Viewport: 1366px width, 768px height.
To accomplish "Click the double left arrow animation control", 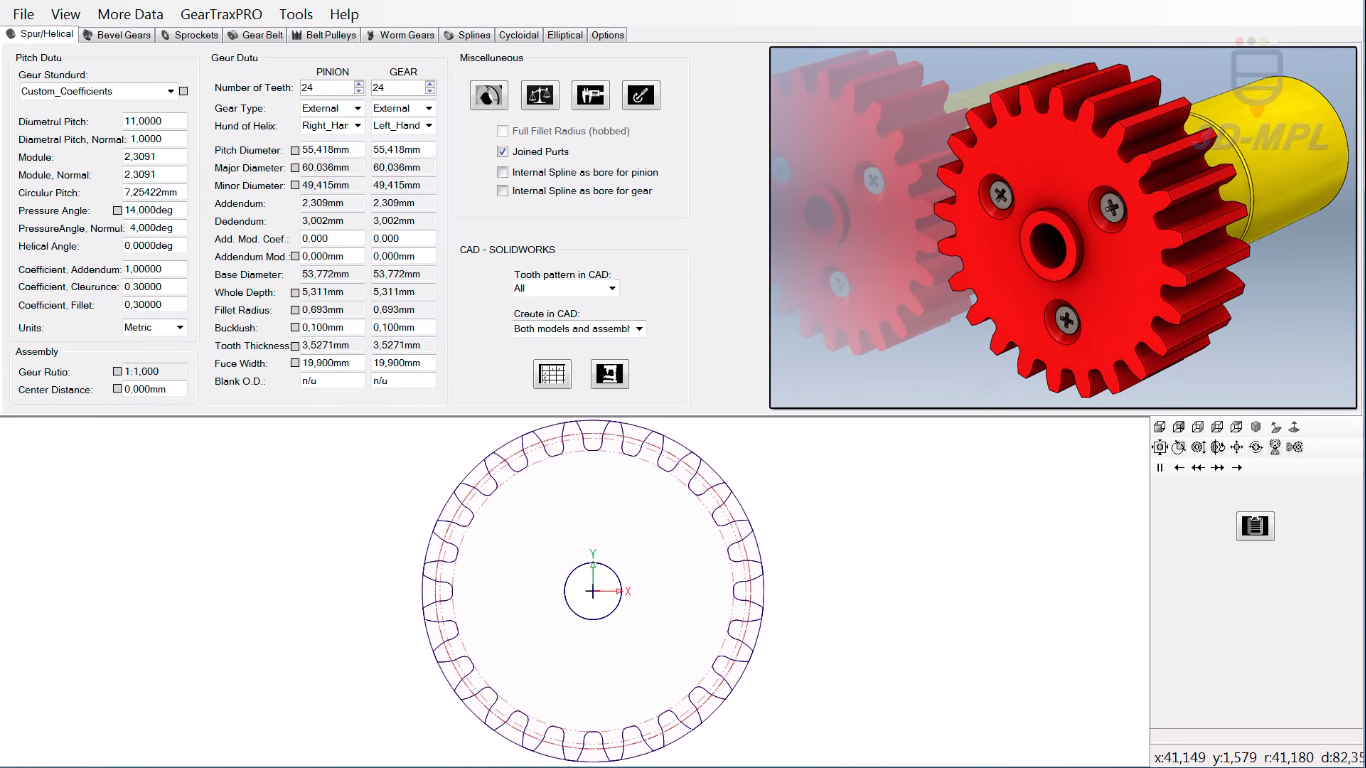I will point(1198,467).
